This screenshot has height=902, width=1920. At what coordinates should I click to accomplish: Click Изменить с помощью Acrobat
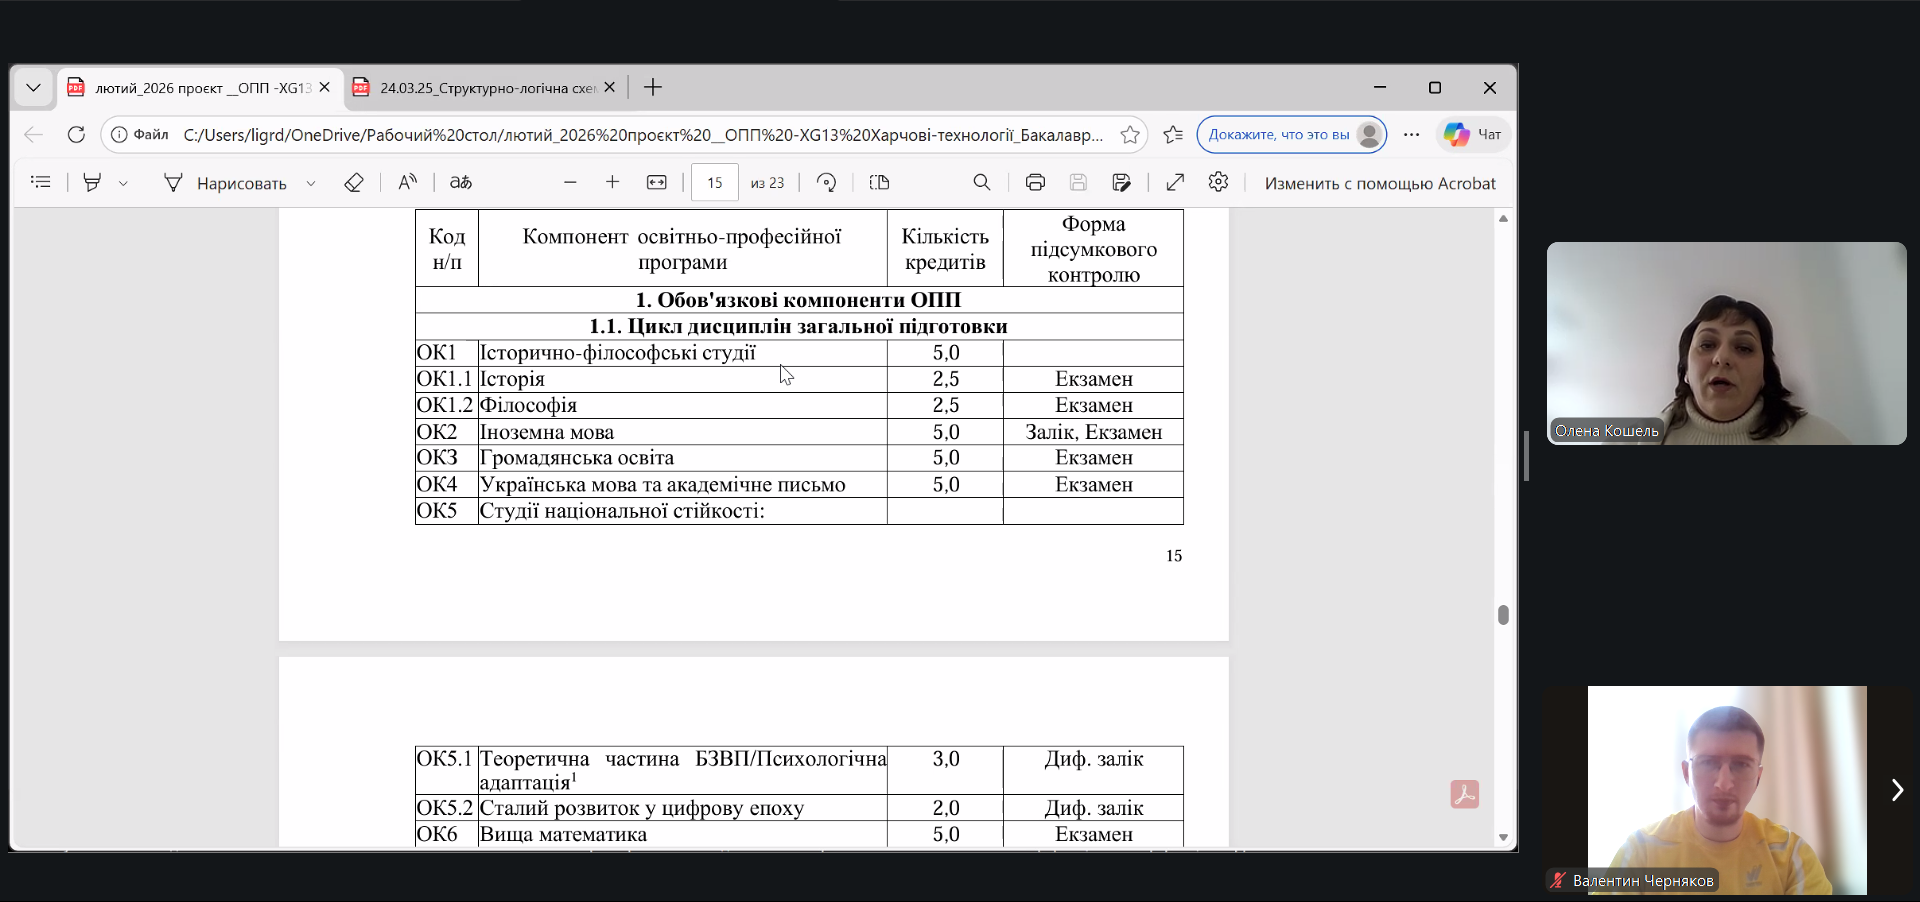point(1379,183)
